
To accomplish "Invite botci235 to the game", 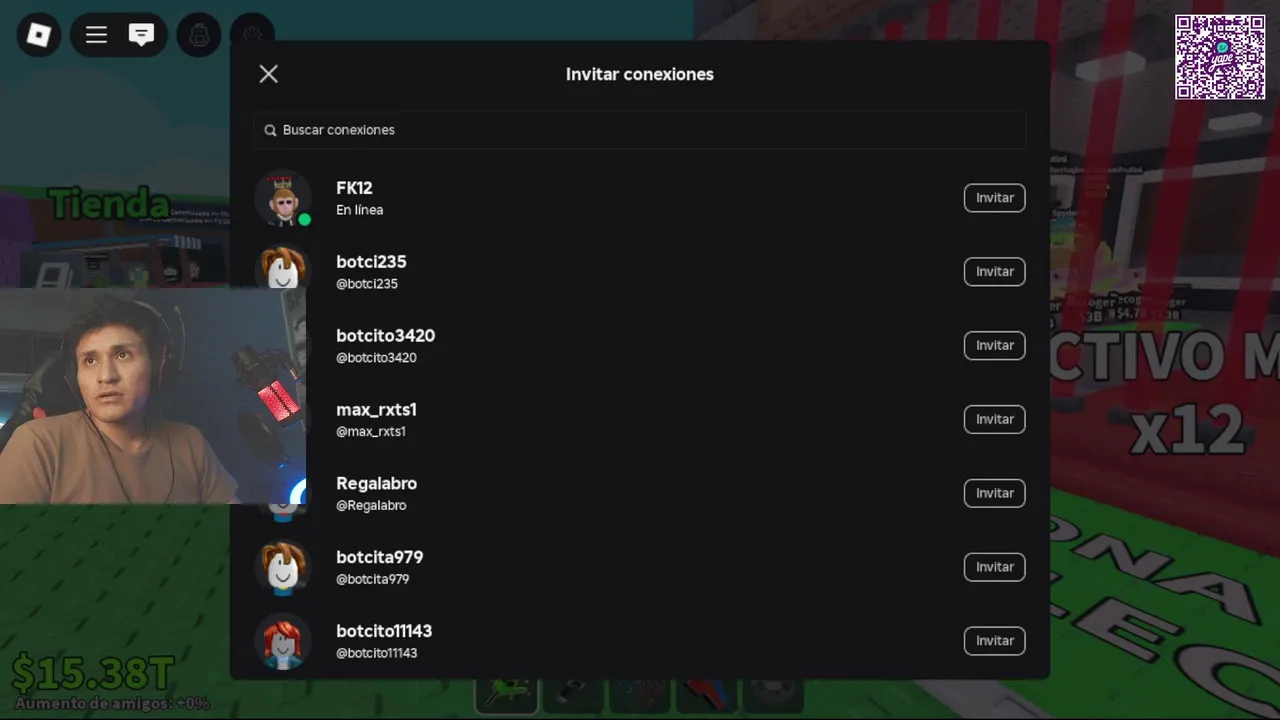I will pos(994,272).
